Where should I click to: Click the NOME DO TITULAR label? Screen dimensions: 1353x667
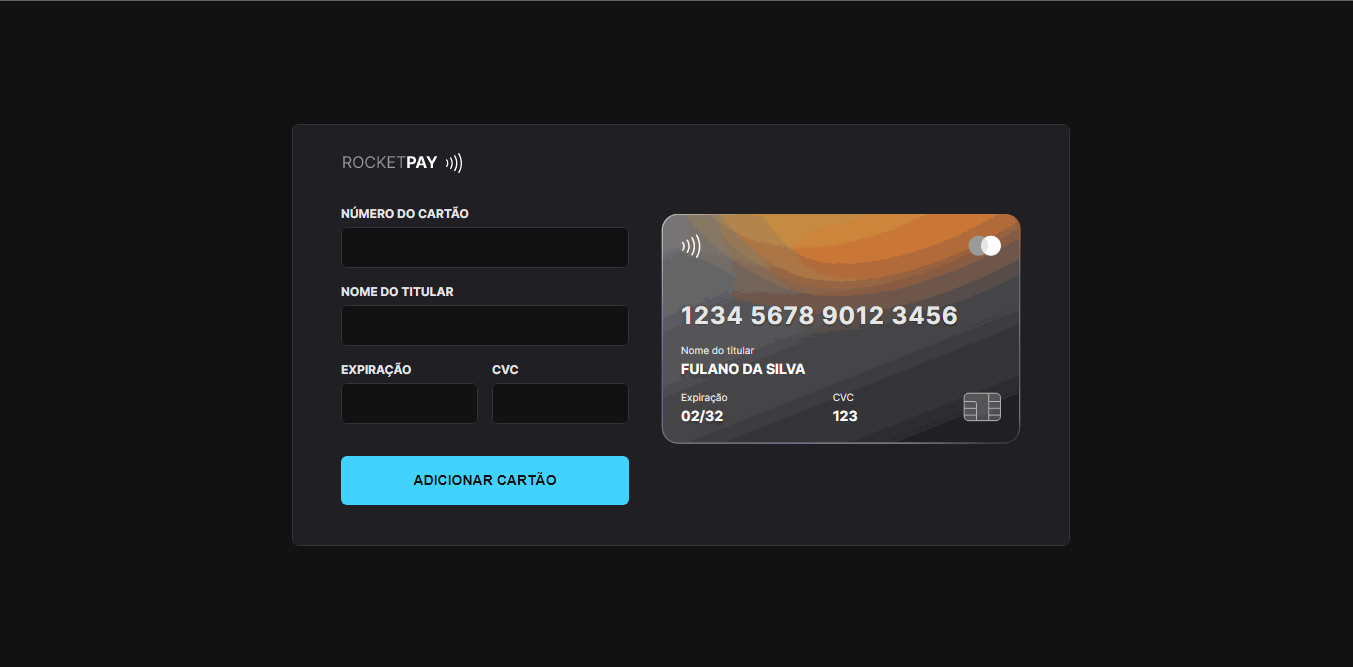[x=397, y=292]
